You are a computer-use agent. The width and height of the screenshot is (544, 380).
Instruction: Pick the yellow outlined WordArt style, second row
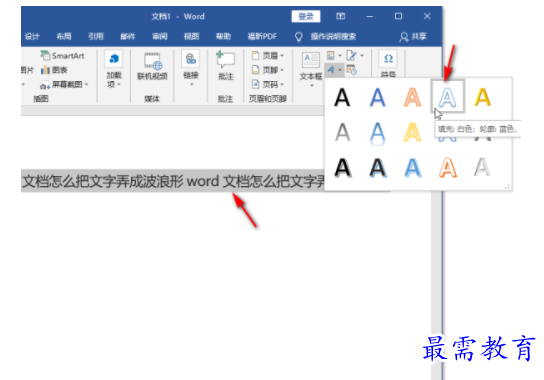(412, 133)
